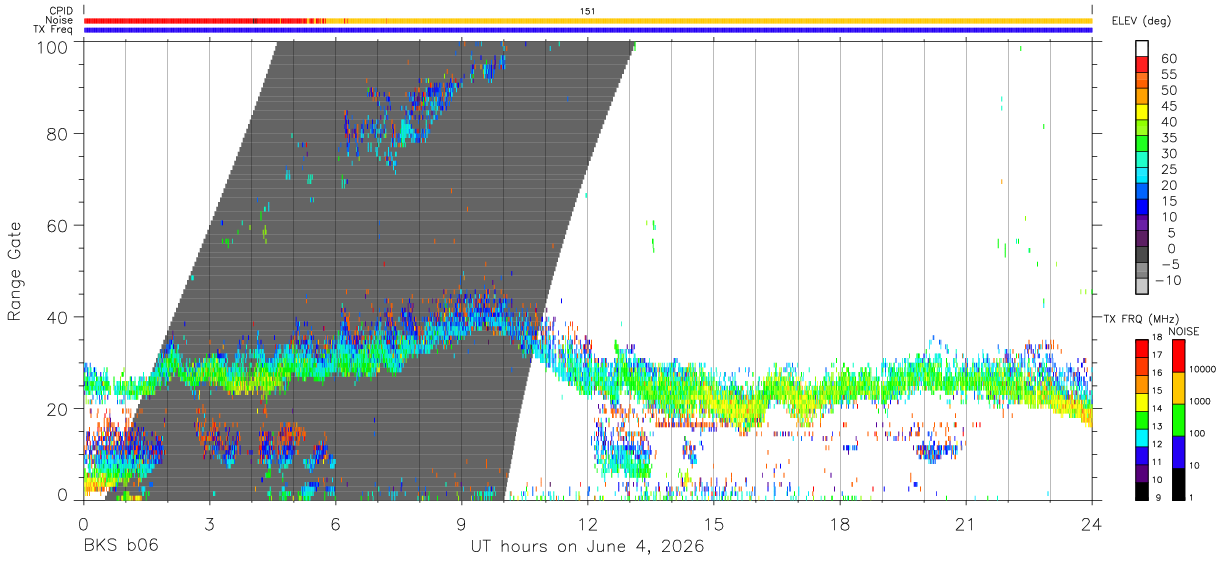Click the 1 label on NOISE colorbar
1228x567 pixels.
(1190, 497)
